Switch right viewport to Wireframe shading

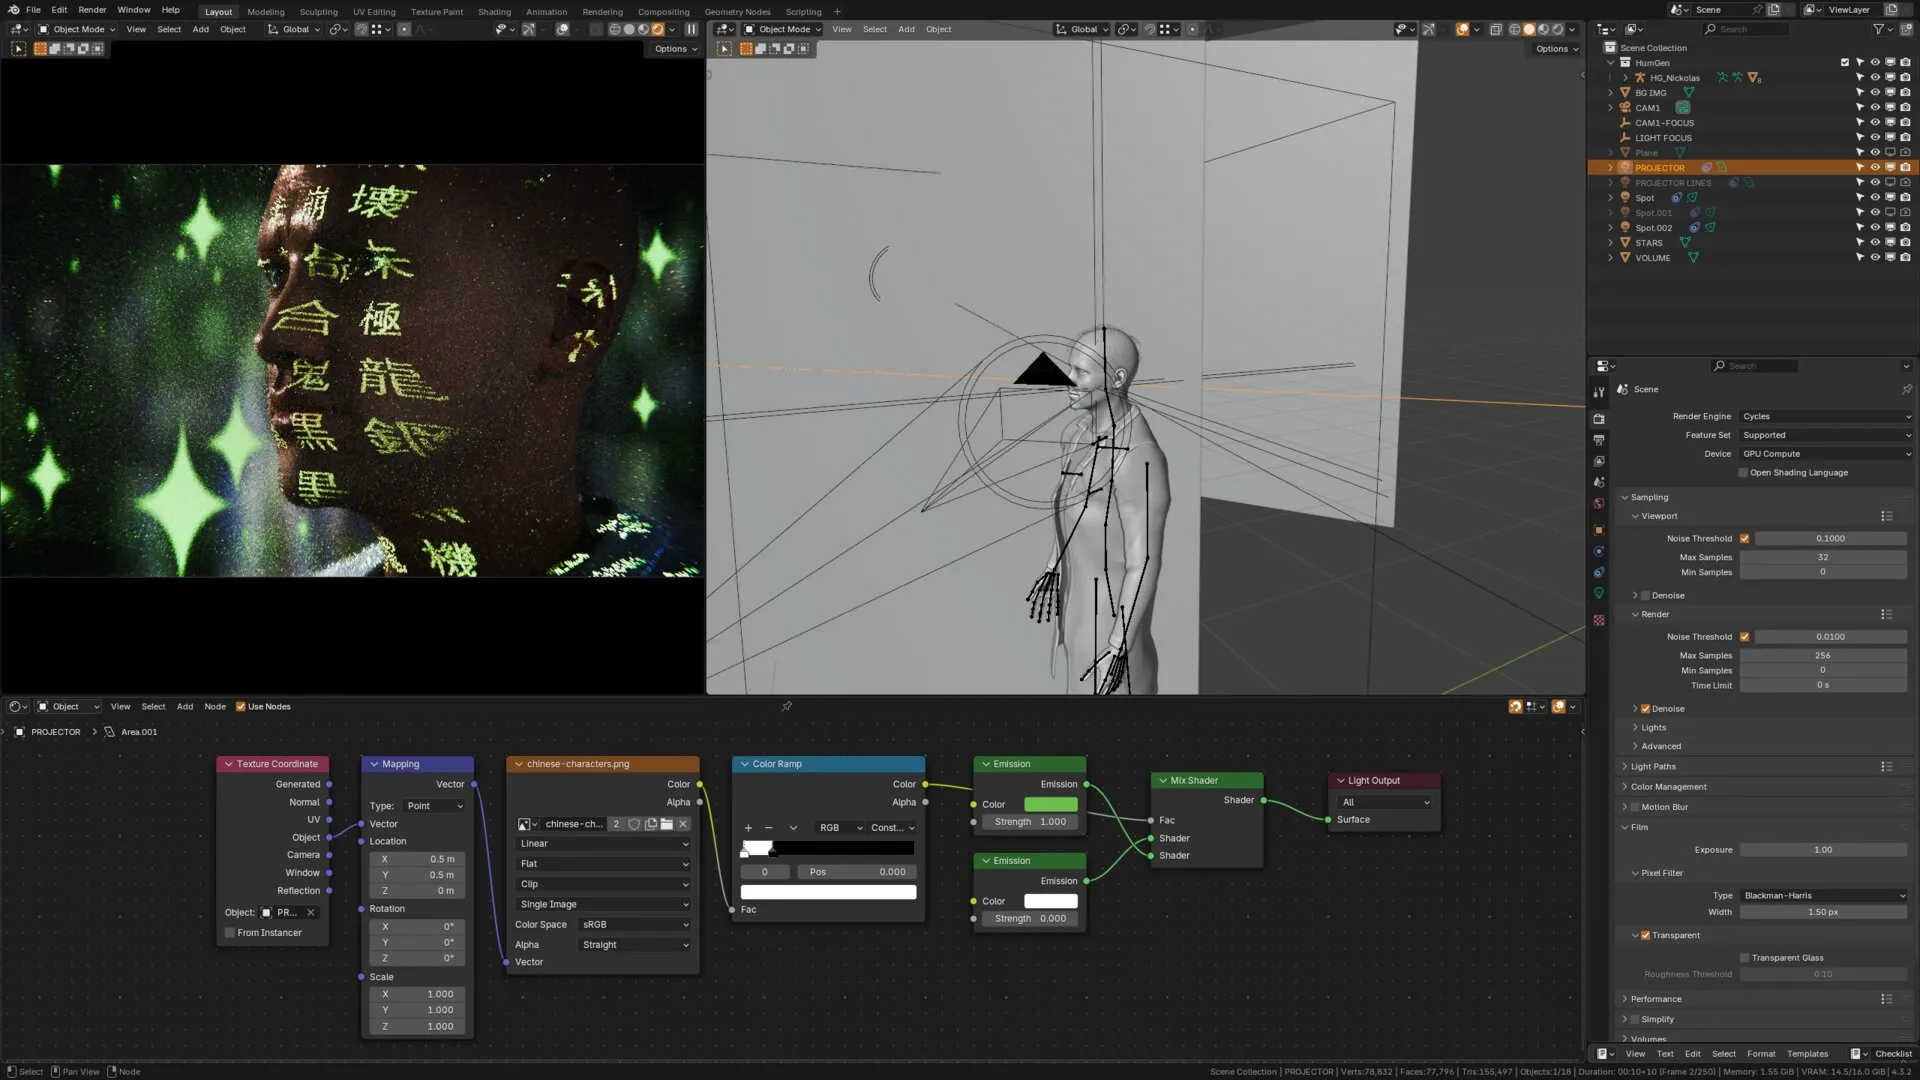point(1515,29)
